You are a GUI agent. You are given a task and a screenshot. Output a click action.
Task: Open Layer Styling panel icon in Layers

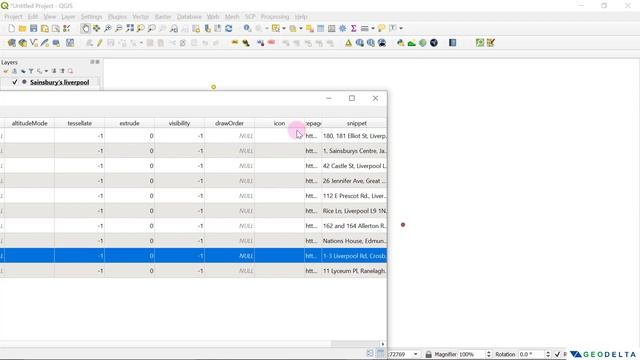coord(6,71)
